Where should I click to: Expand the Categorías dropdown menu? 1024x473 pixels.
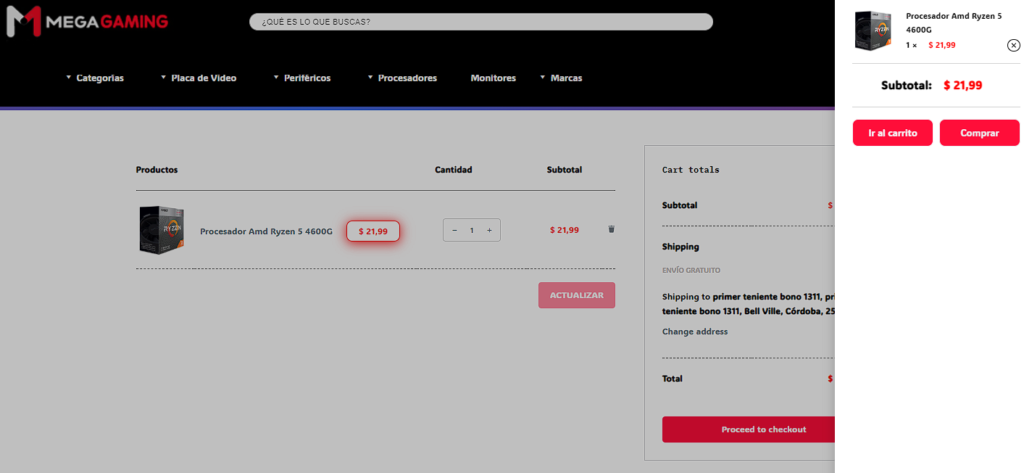click(95, 78)
